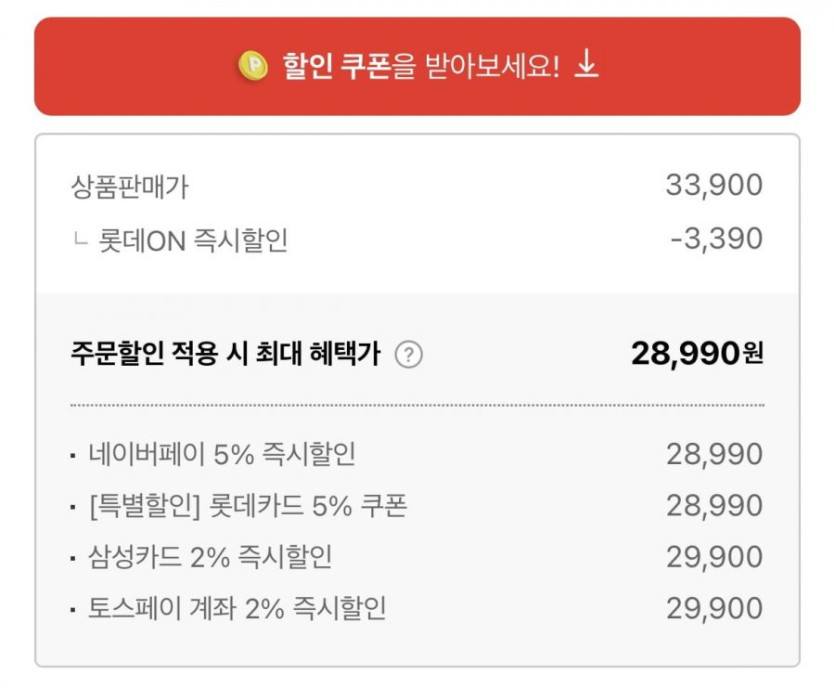Select the 토스페이 계좌 2% 즉시할인 option

236,608
